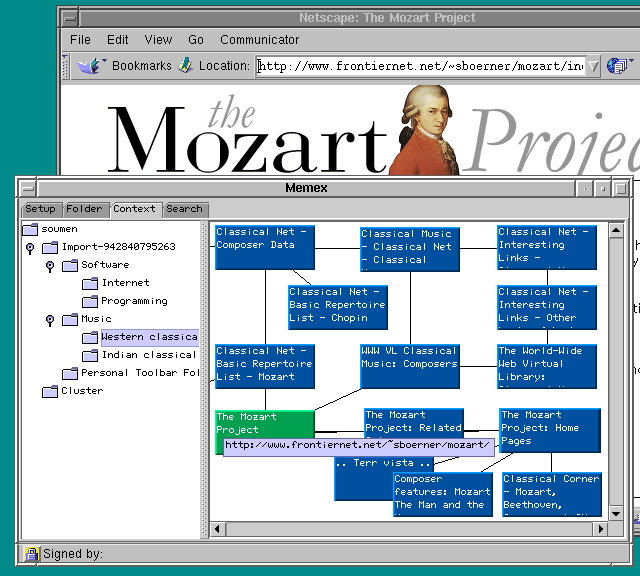The height and width of the screenshot is (576, 640).
Task: Click the green Mozart Project node
Action: pos(264,425)
